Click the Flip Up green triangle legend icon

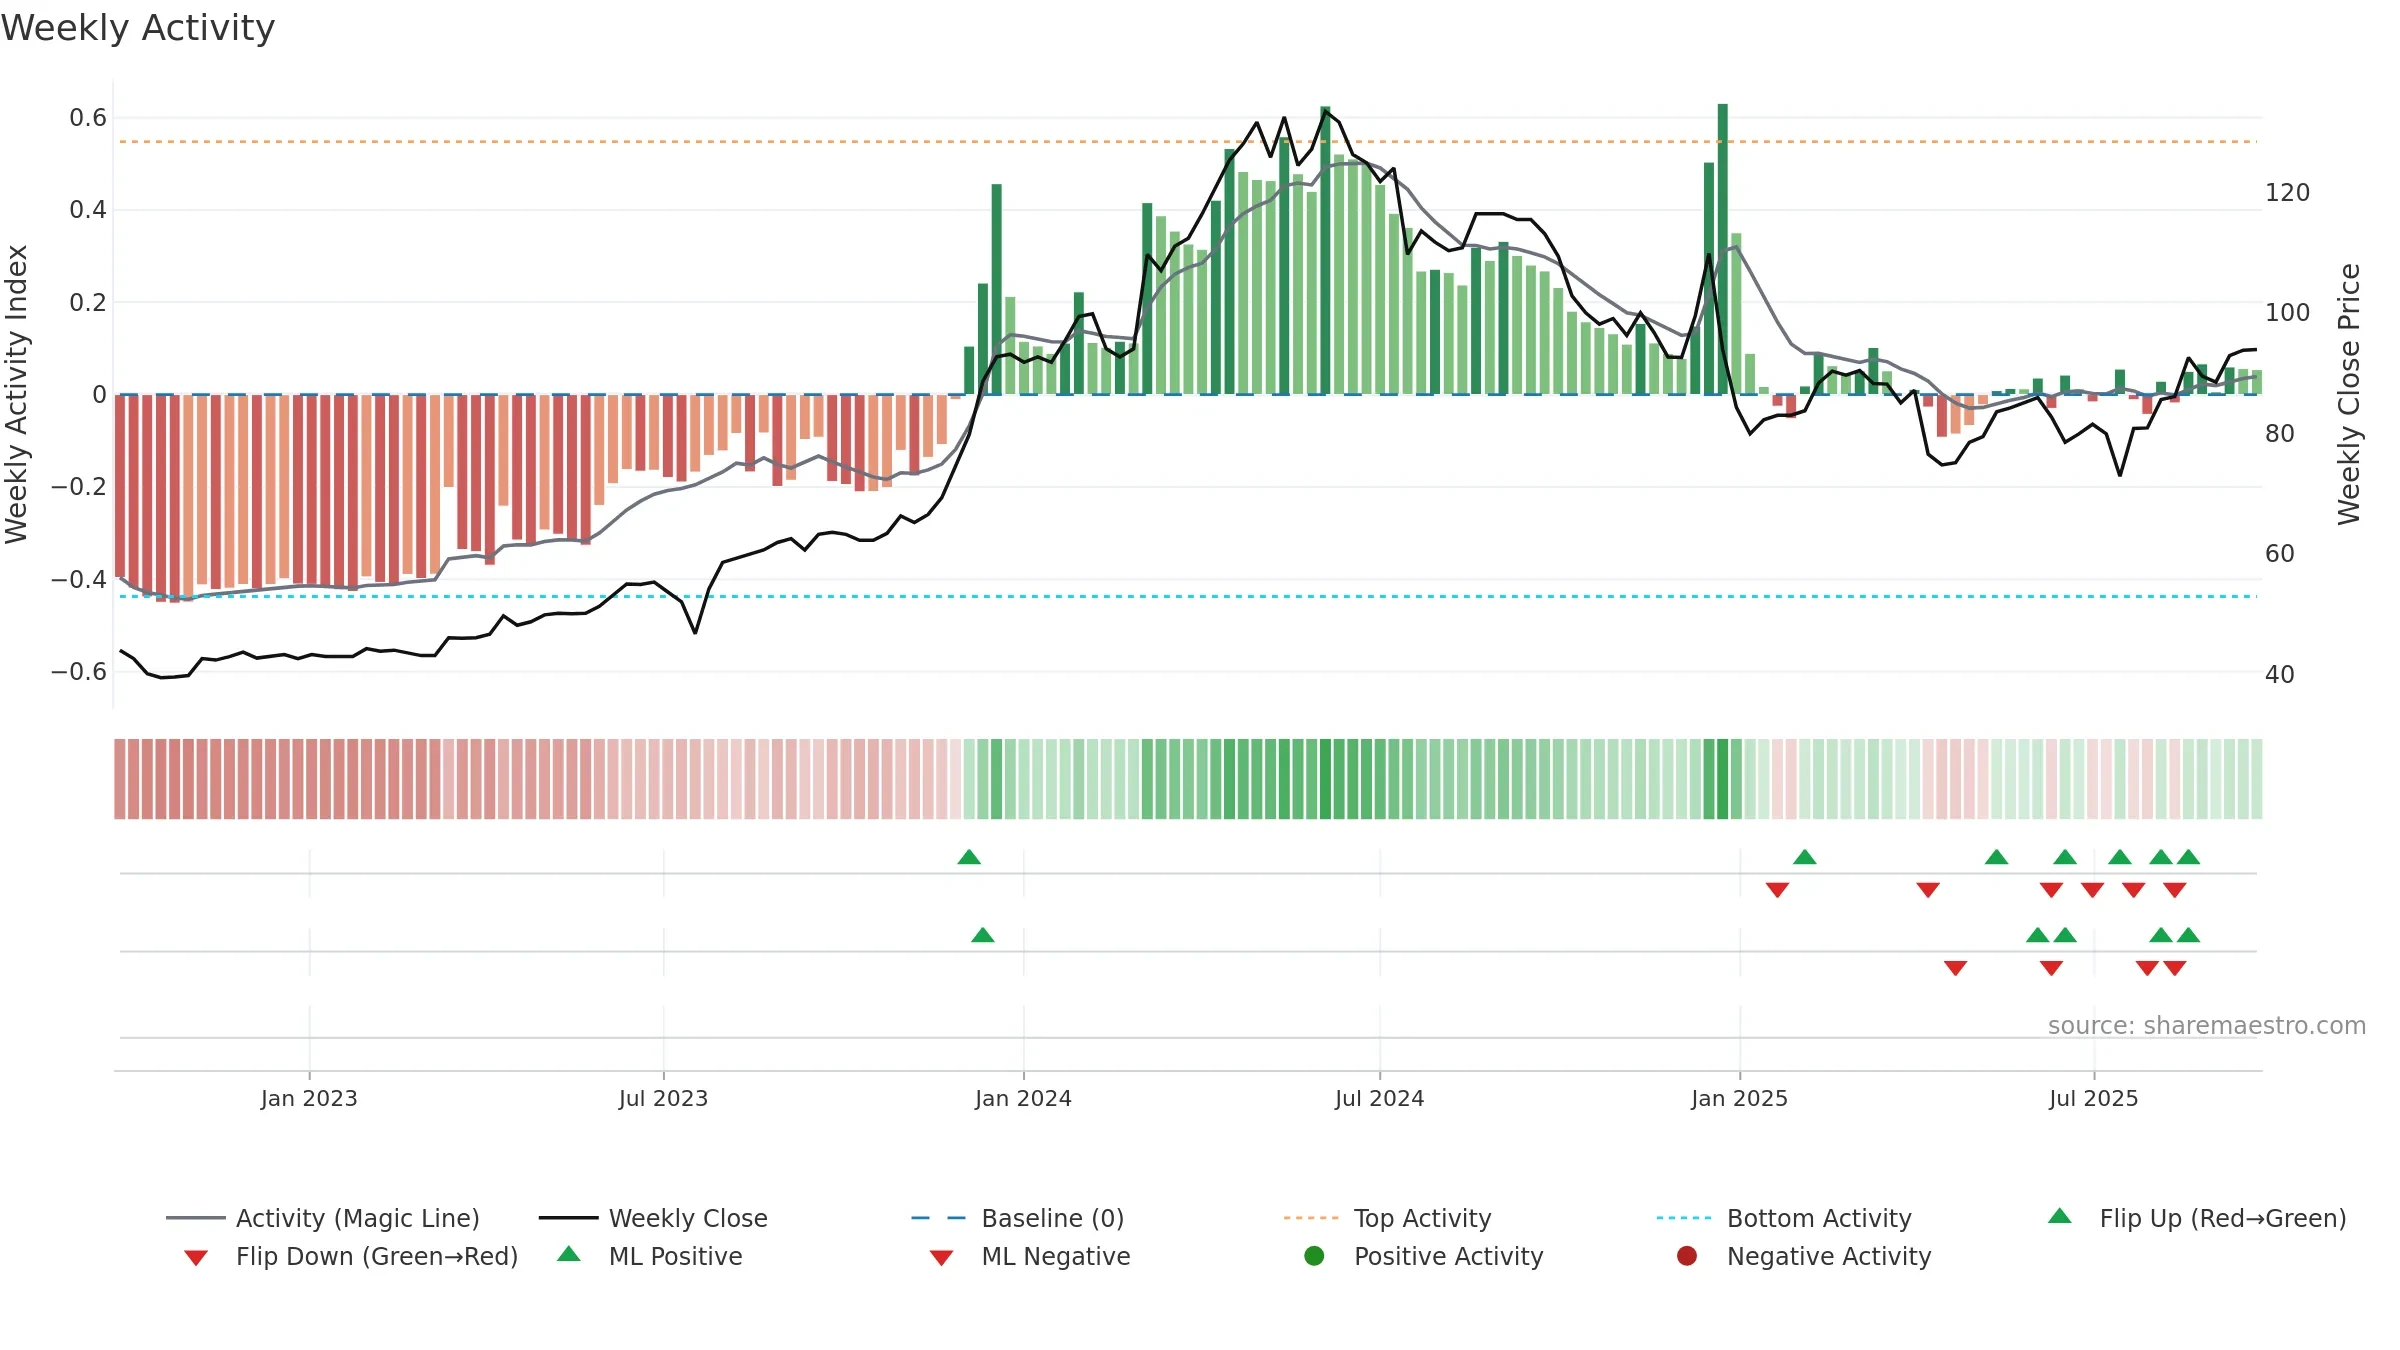tap(2059, 1216)
